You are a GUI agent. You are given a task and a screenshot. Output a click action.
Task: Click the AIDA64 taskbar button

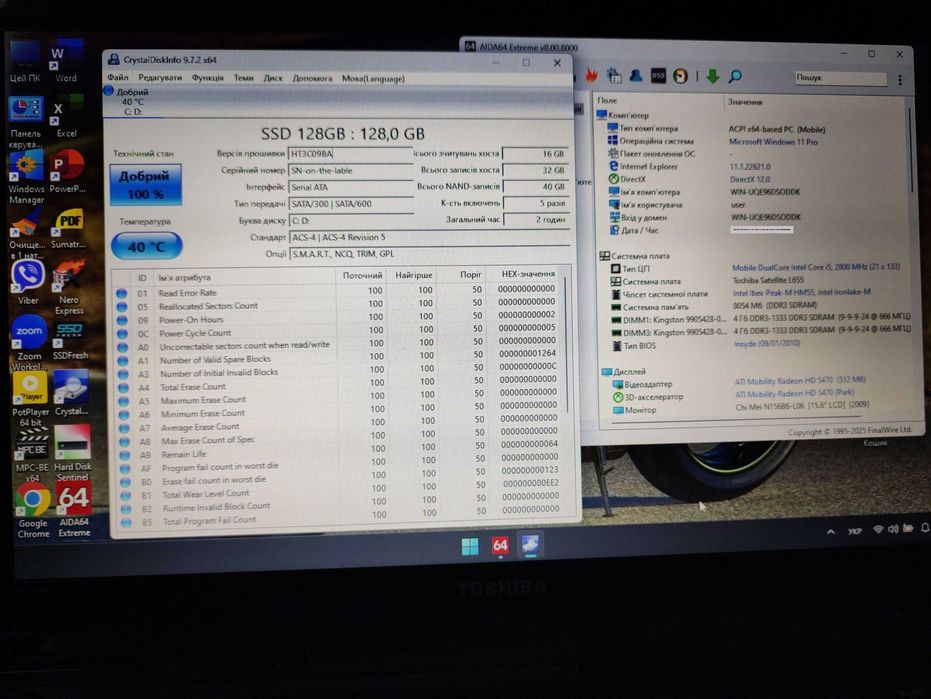pos(500,545)
